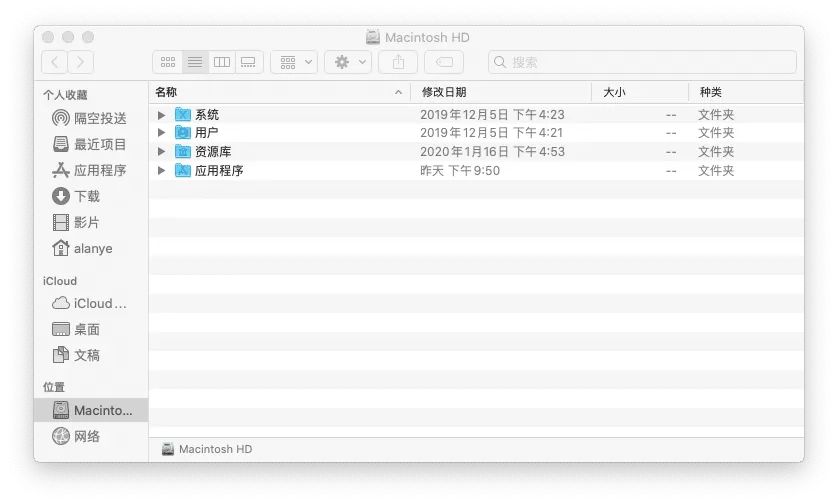Switch to list view

(x=195, y=62)
